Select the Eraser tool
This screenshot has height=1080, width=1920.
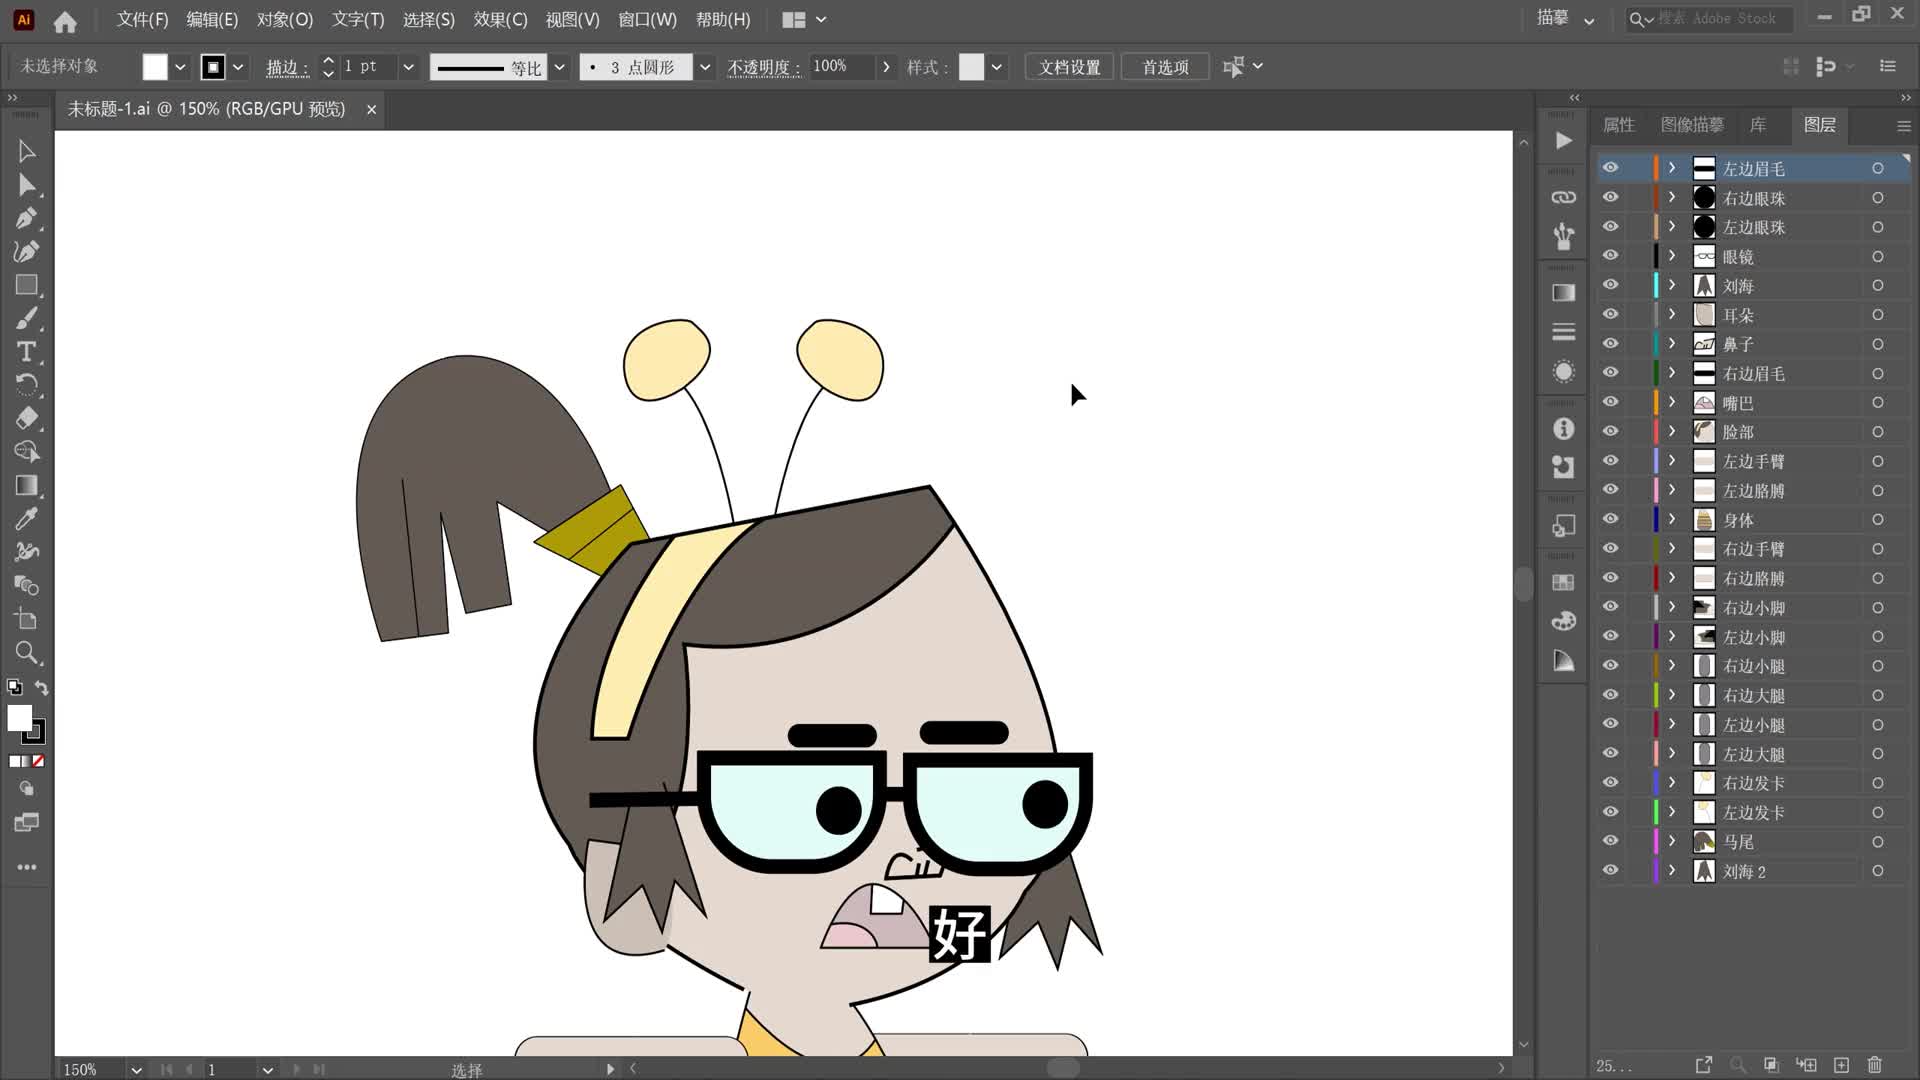pos(27,418)
